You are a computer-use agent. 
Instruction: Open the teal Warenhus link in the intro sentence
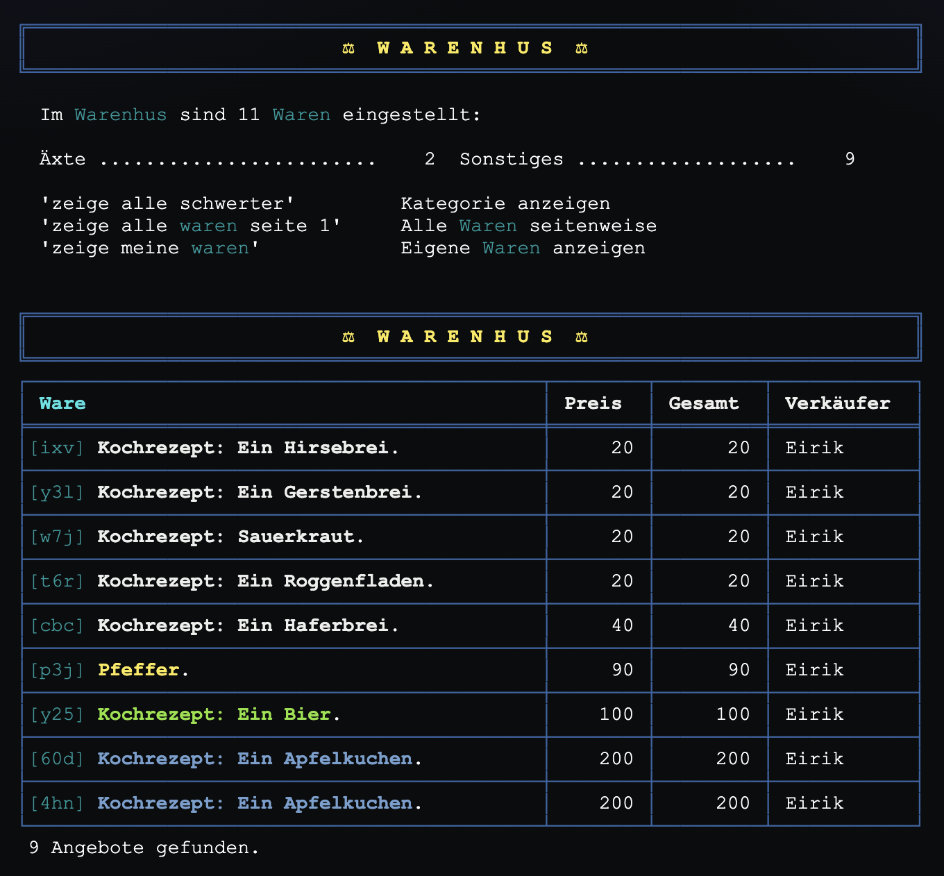coord(120,115)
